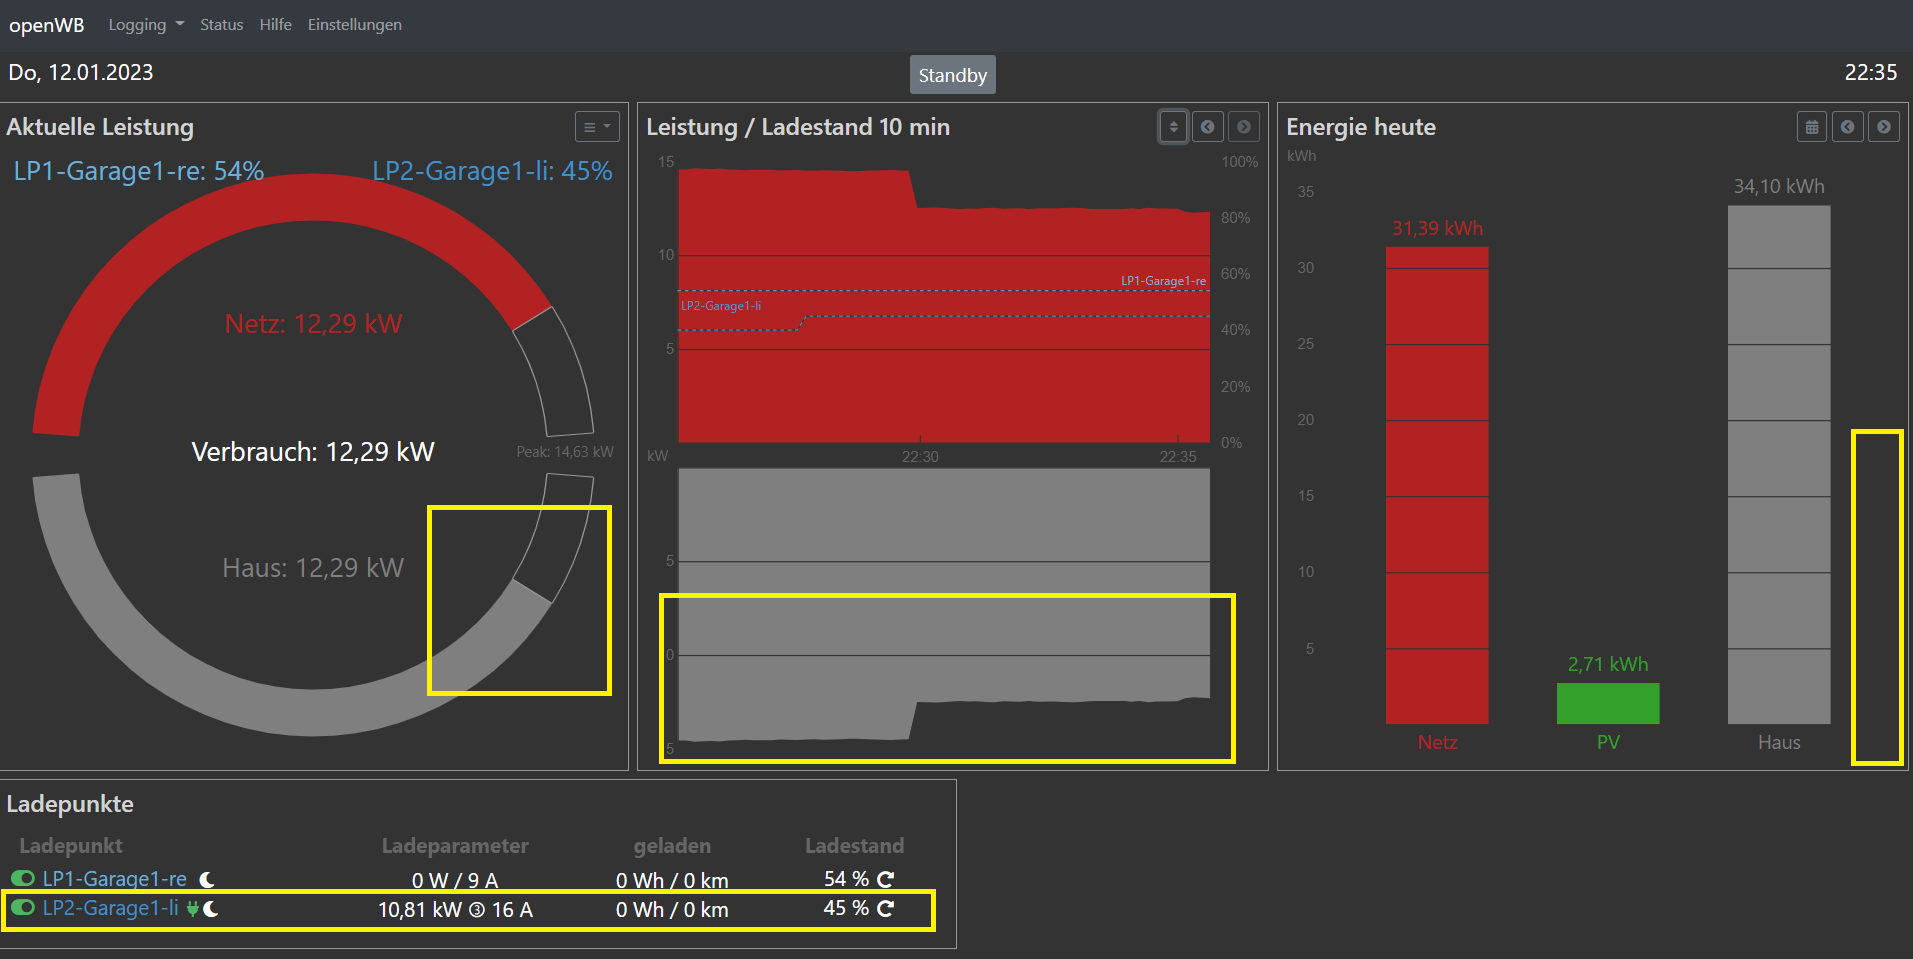Toggle off the LP2-Garage1-li charge point
The width and height of the screenshot is (1913, 959).
pyautogui.click(x=23, y=908)
